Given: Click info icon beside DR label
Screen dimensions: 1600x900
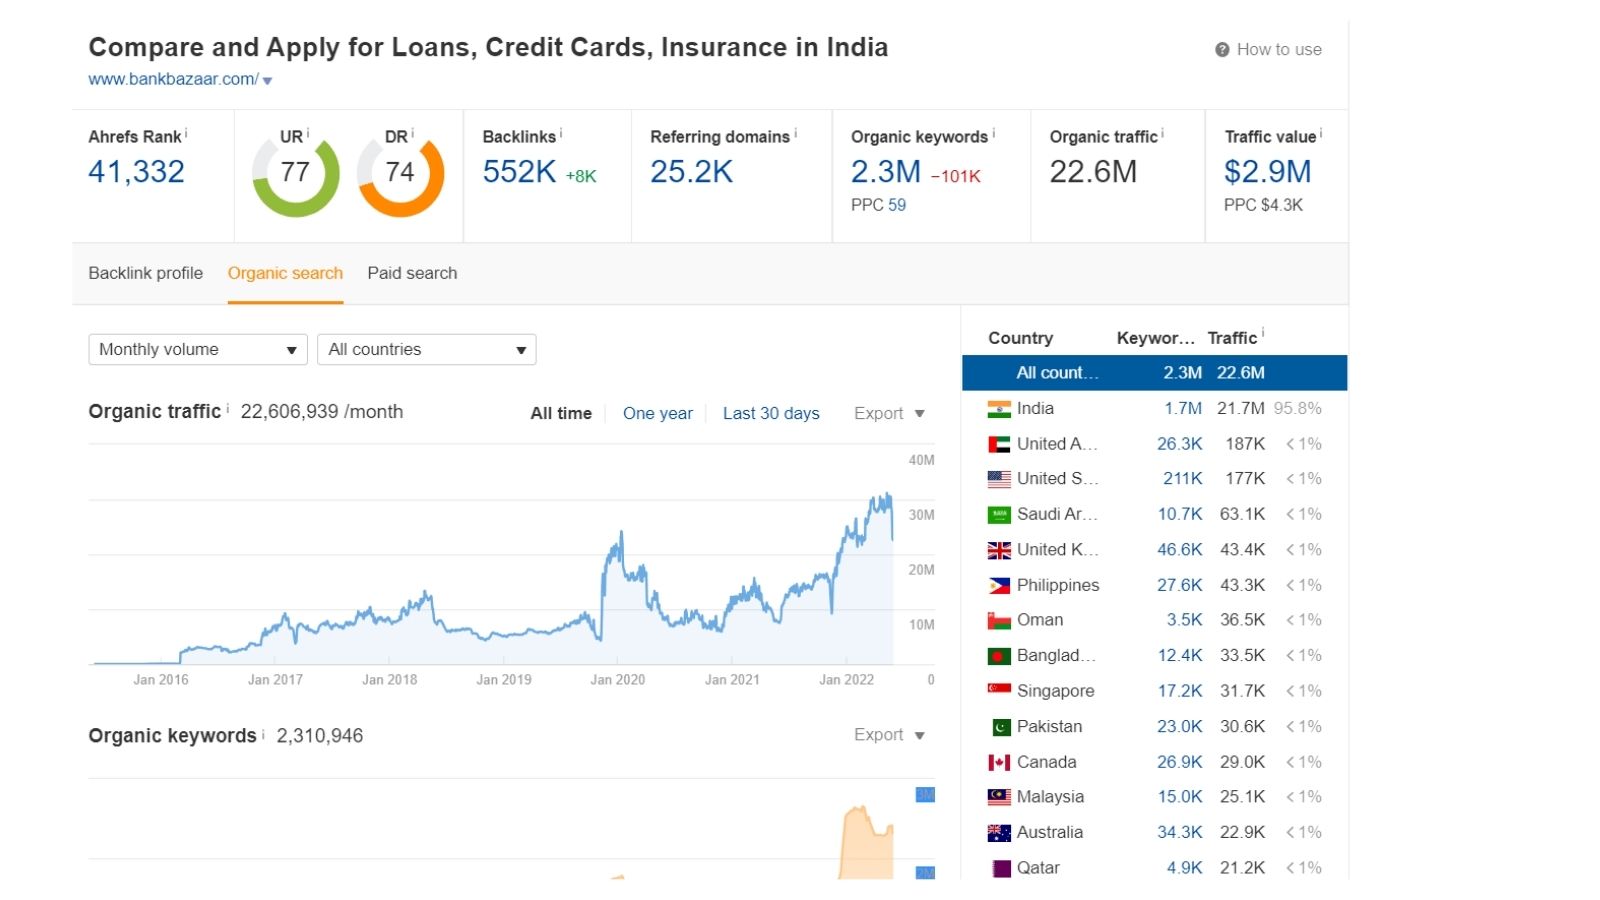Looking at the screenshot, I should pos(412,133).
